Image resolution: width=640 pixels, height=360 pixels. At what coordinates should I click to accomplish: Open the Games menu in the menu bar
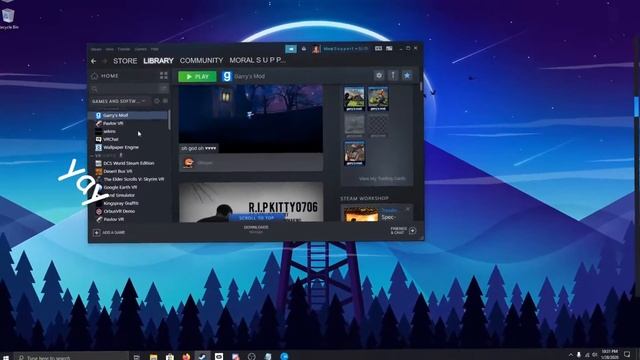coord(140,49)
